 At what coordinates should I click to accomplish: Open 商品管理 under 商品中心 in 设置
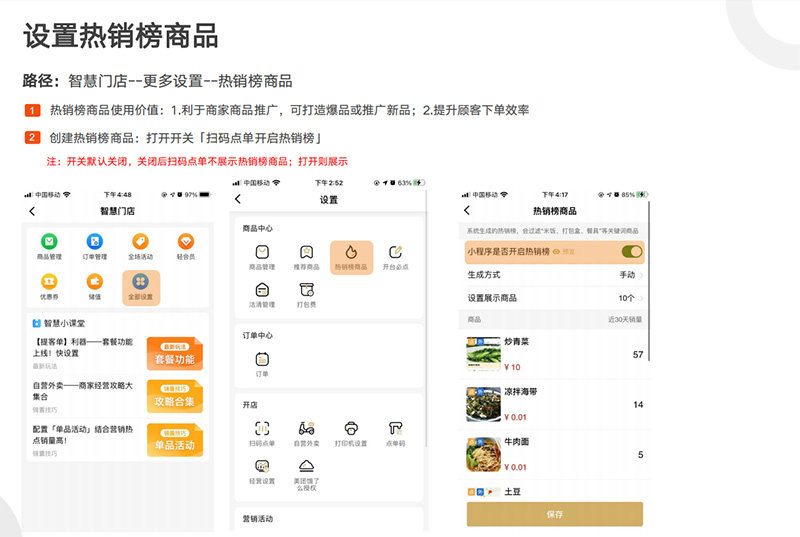click(x=262, y=252)
